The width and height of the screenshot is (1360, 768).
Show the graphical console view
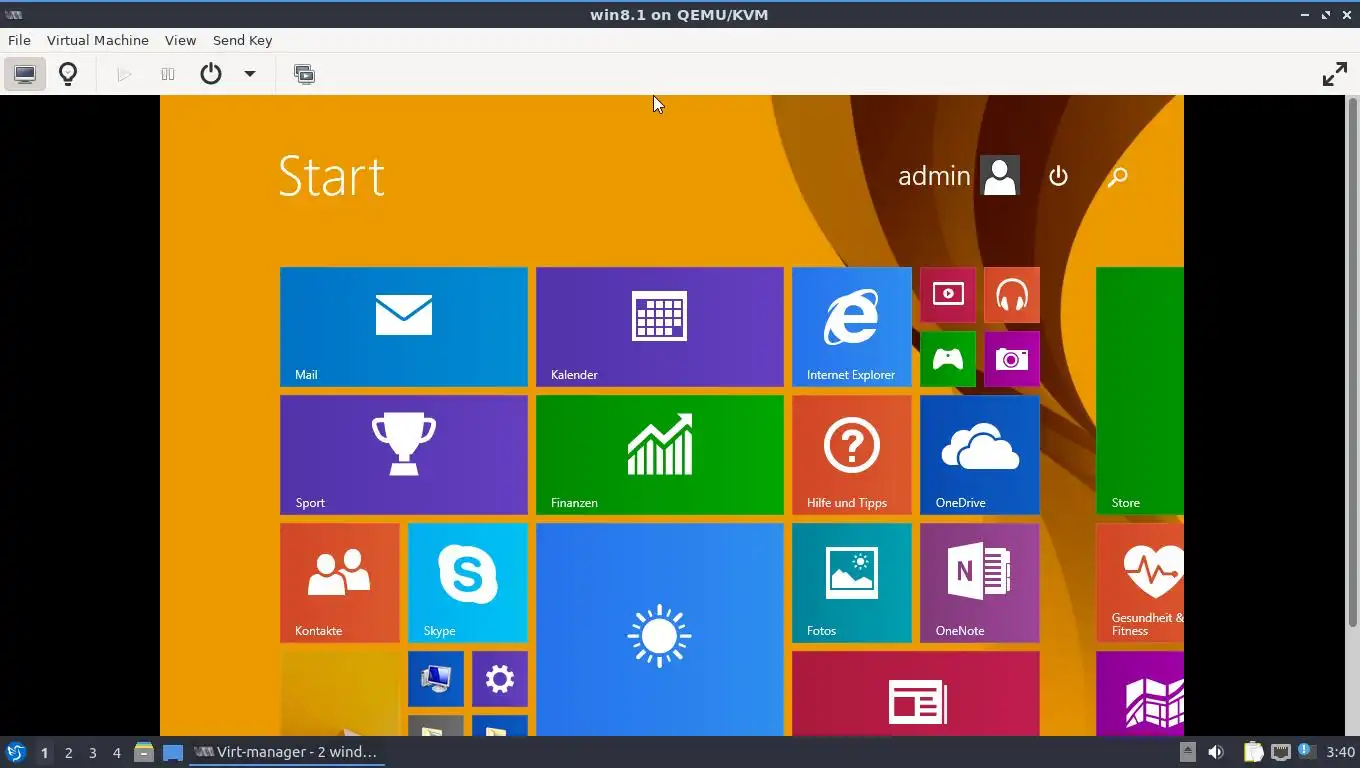click(x=25, y=74)
